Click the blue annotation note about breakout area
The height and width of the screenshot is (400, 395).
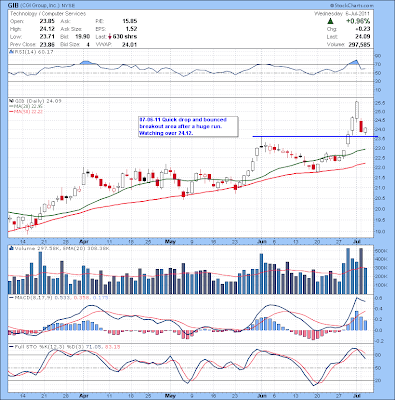coord(188,126)
